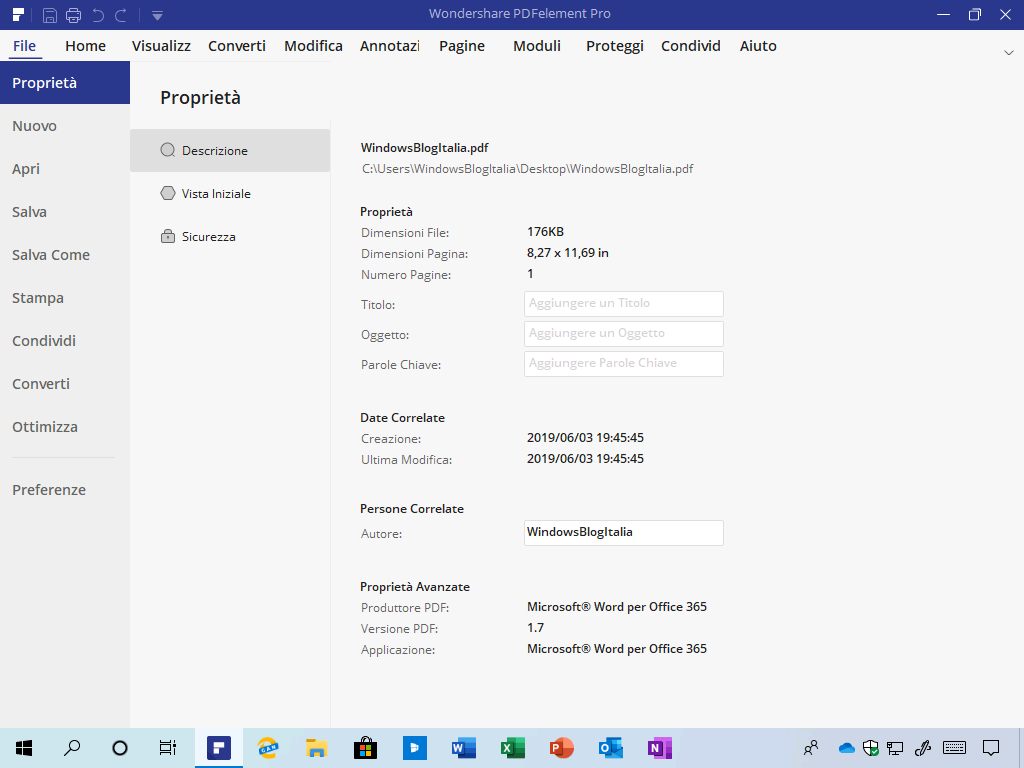The width and height of the screenshot is (1024, 768).
Task: Click the OneDrive cloud tray icon
Action: [x=846, y=748]
